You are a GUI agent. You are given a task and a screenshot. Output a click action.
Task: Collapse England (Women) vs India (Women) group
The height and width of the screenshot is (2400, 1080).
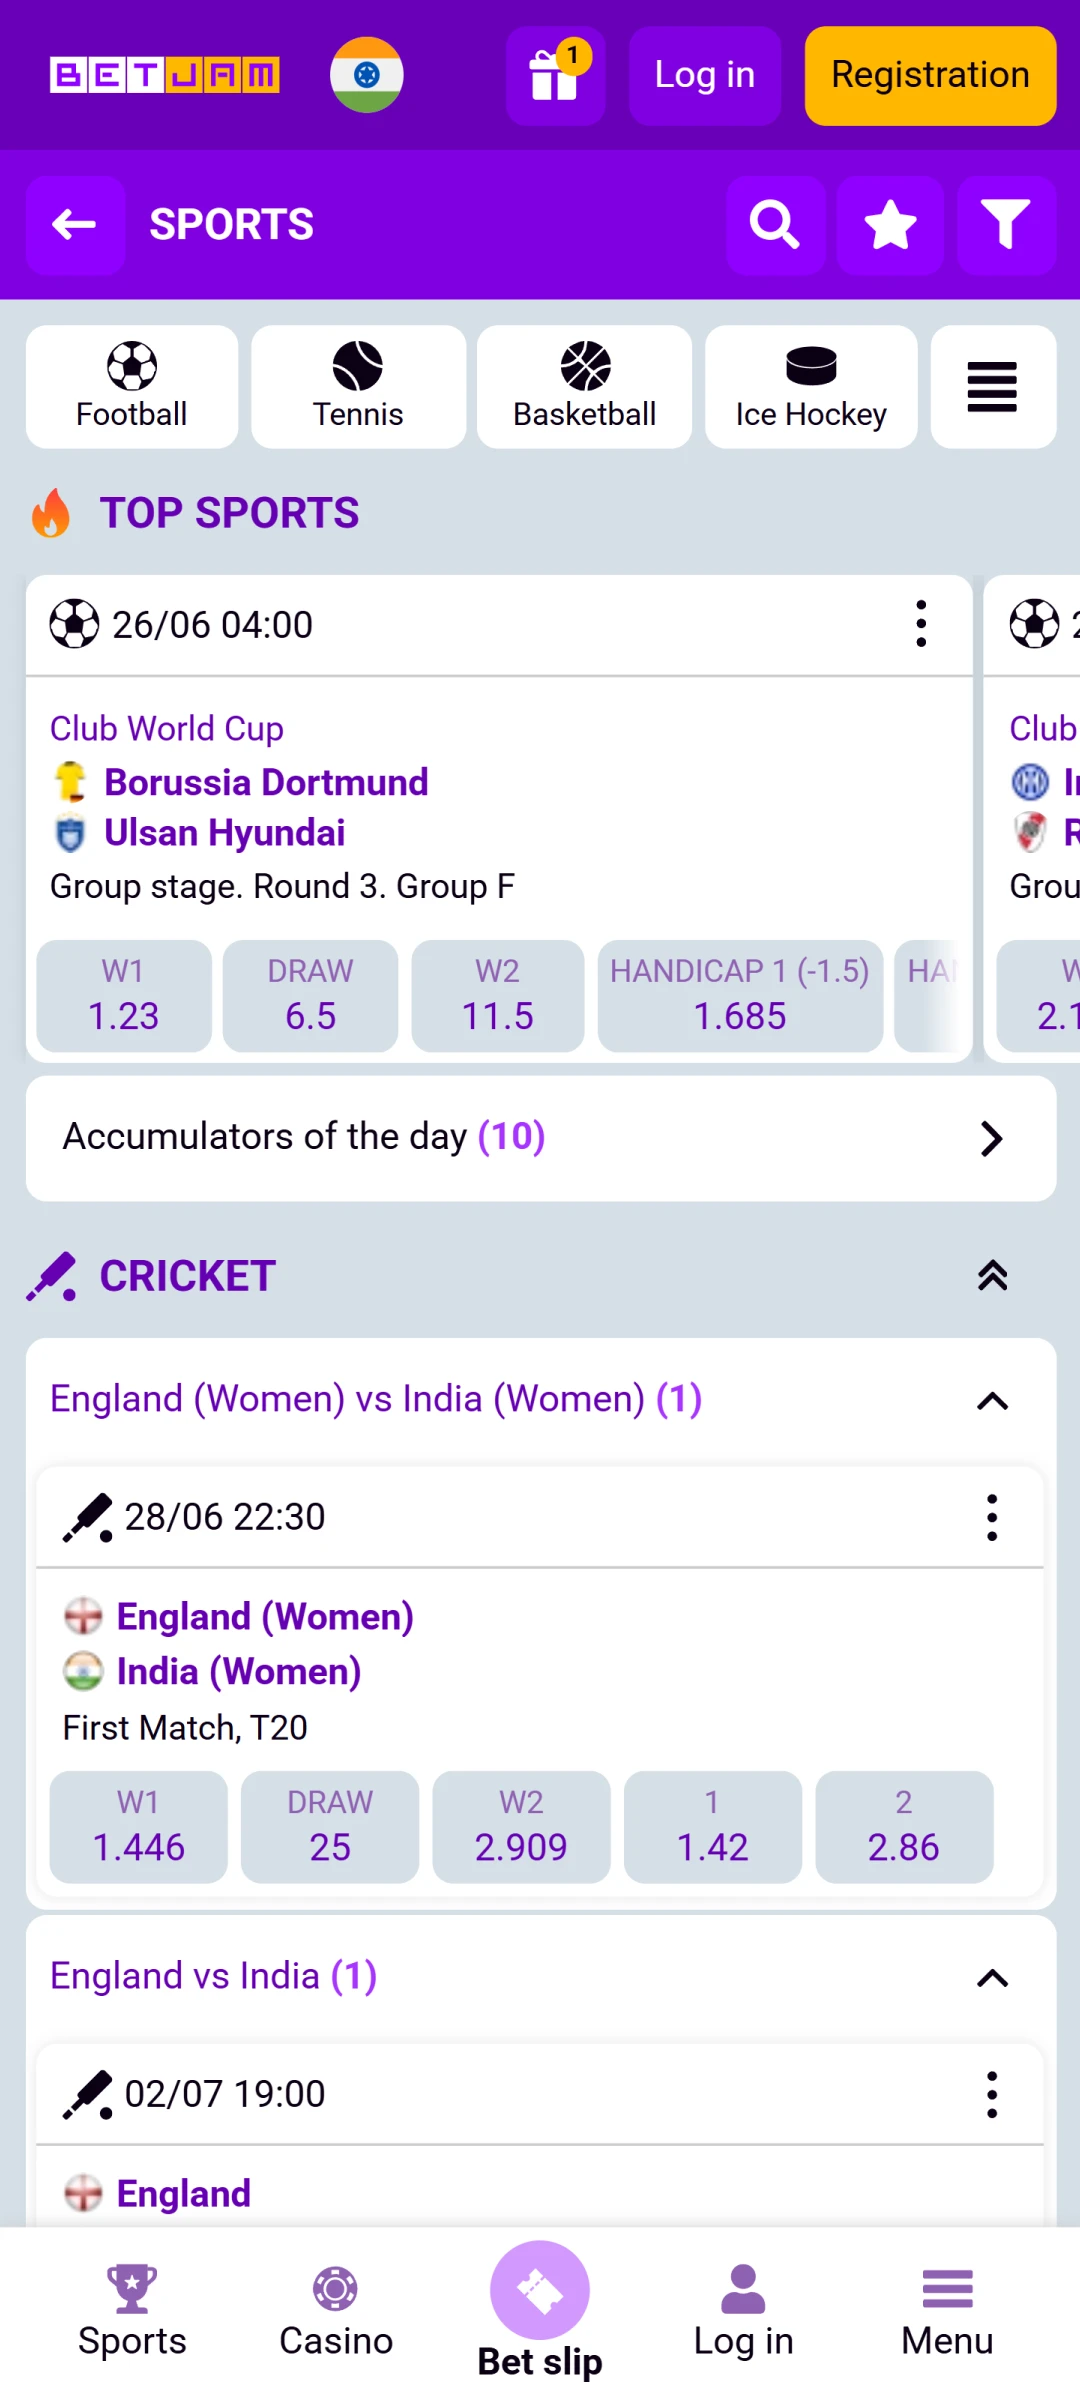tap(992, 1401)
